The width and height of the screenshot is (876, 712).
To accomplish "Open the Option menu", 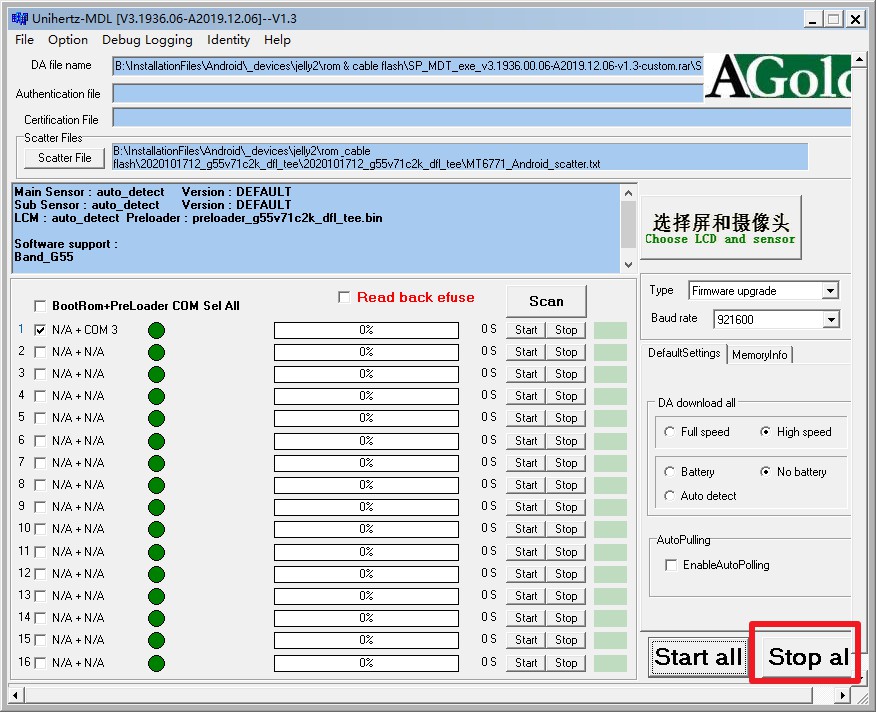I will 68,40.
